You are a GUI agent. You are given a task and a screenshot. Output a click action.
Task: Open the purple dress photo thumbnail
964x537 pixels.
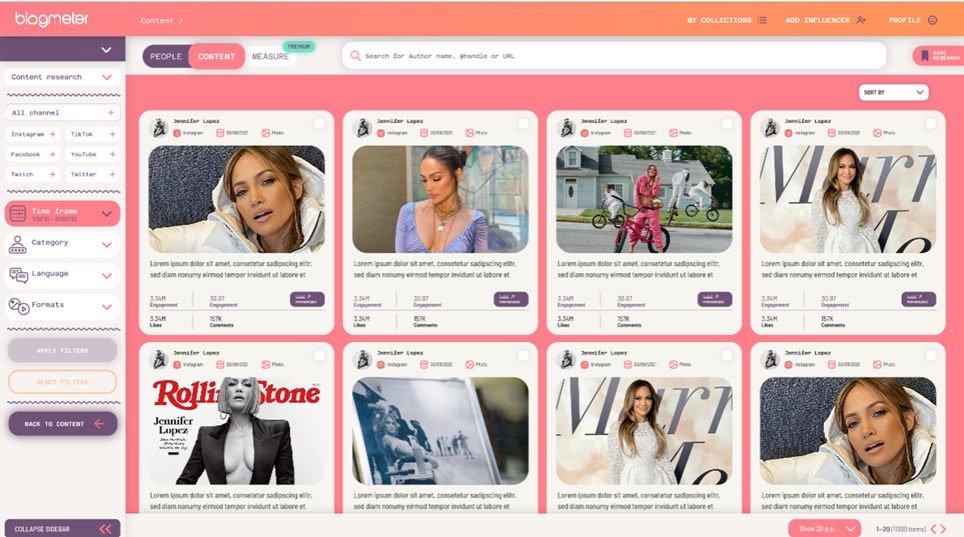440,199
